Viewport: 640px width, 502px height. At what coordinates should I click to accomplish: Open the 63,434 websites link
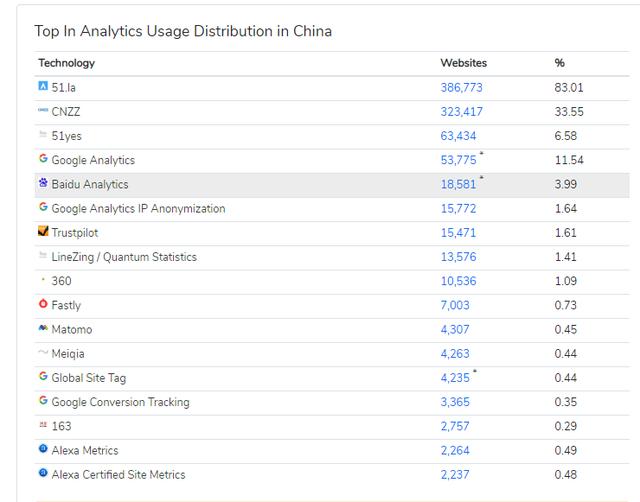coord(458,135)
